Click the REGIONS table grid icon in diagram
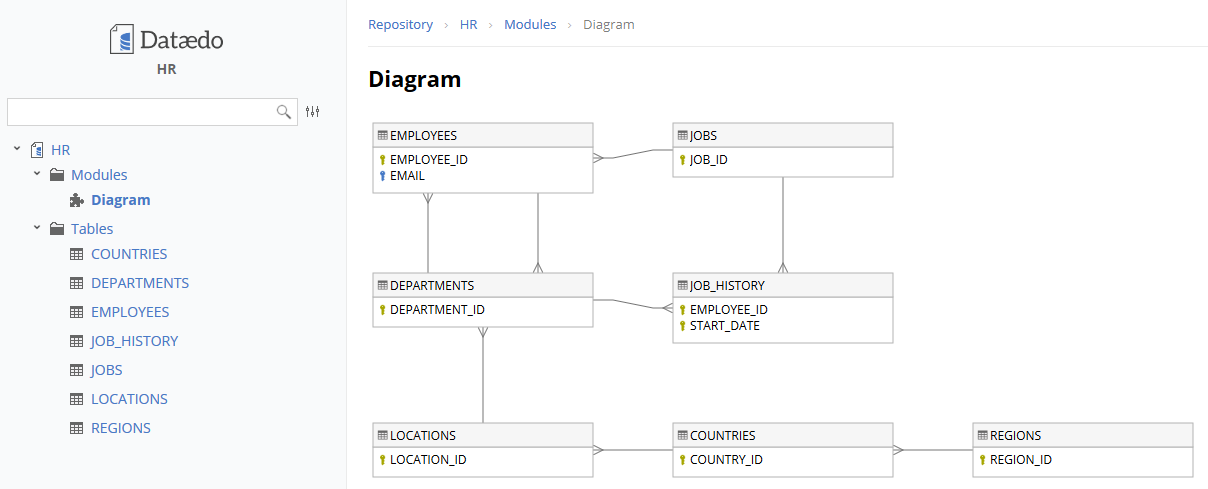Viewport: 1208px width, 489px height. click(982, 436)
